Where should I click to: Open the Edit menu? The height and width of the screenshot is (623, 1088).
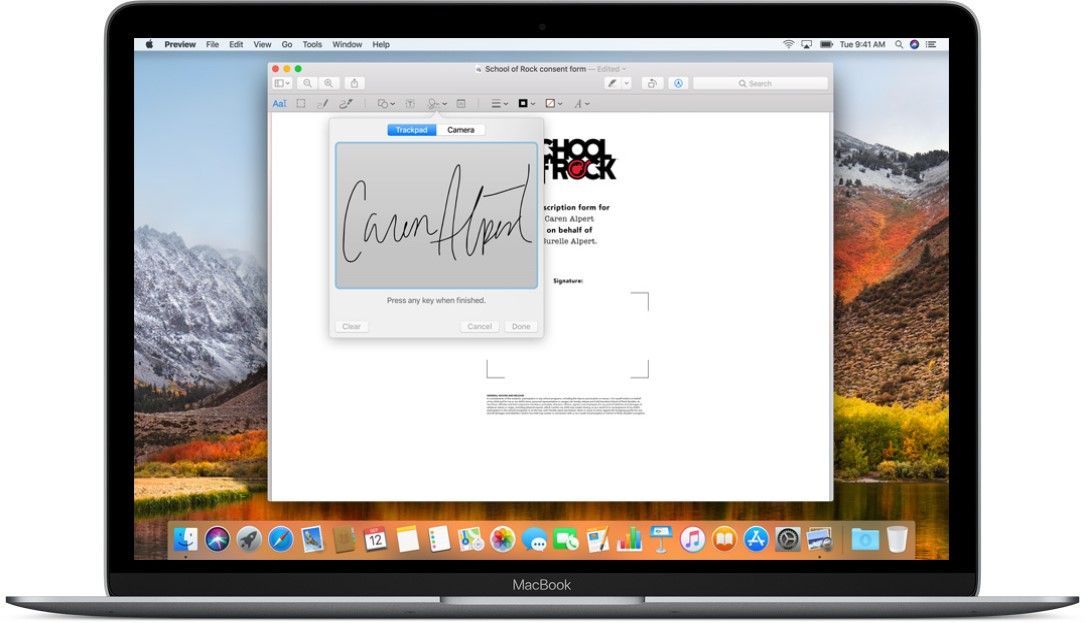pyautogui.click(x=236, y=44)
